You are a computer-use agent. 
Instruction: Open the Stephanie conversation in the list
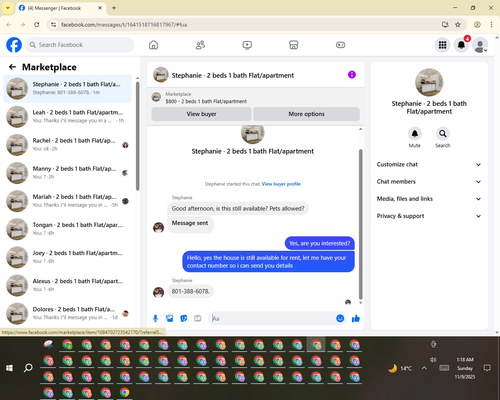[67, 88]
